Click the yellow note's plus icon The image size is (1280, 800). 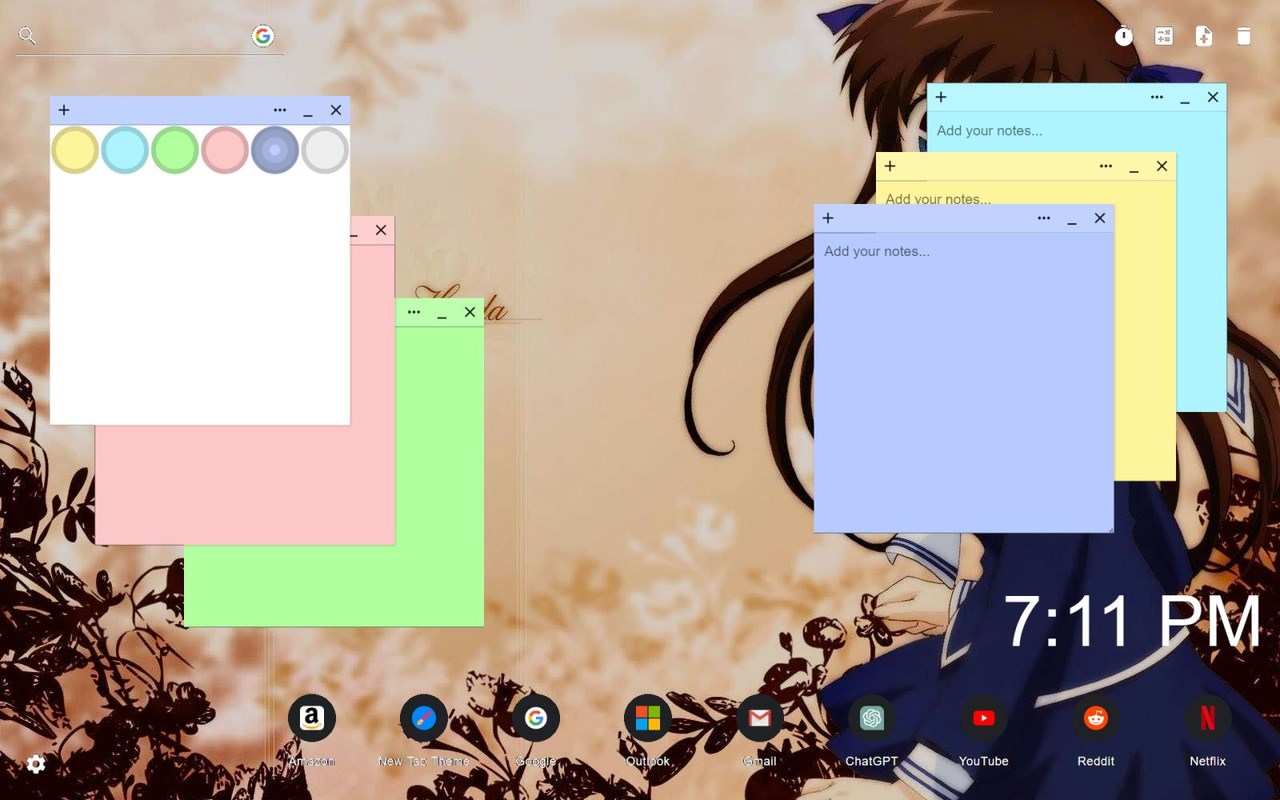(x=890, y=166)
